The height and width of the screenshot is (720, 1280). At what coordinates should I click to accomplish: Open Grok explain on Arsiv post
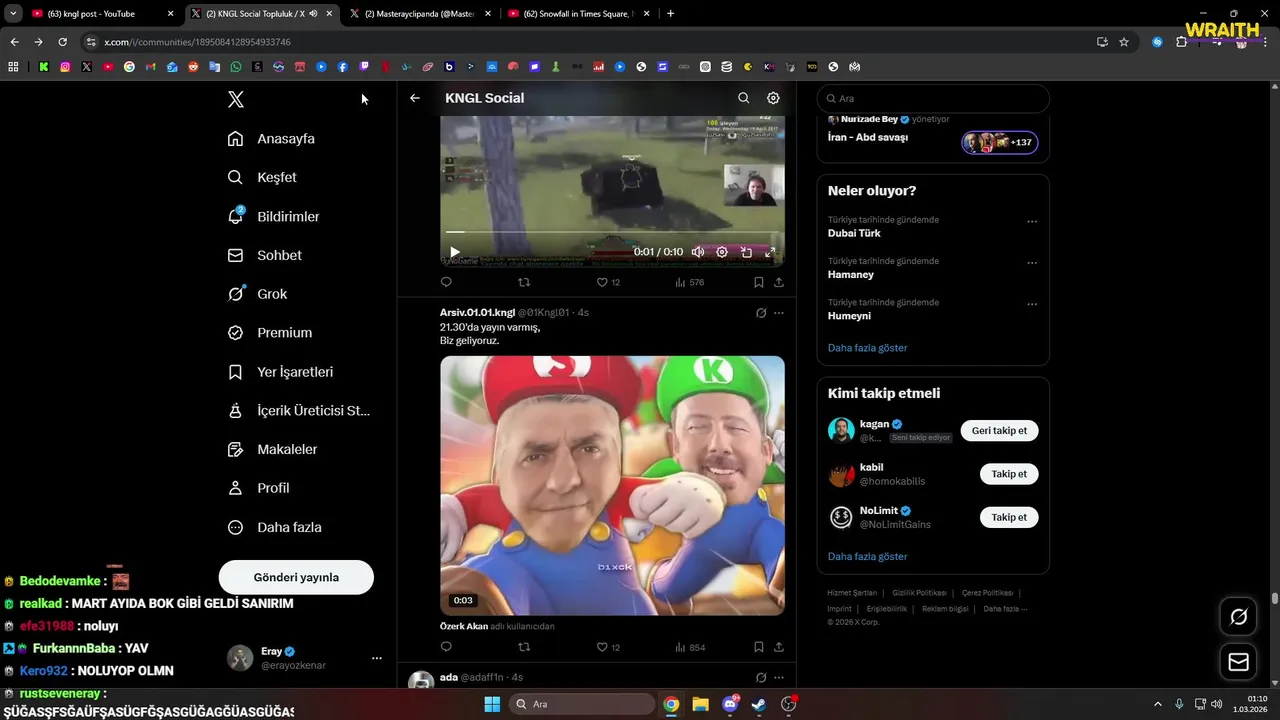click(x=761, y=313)
